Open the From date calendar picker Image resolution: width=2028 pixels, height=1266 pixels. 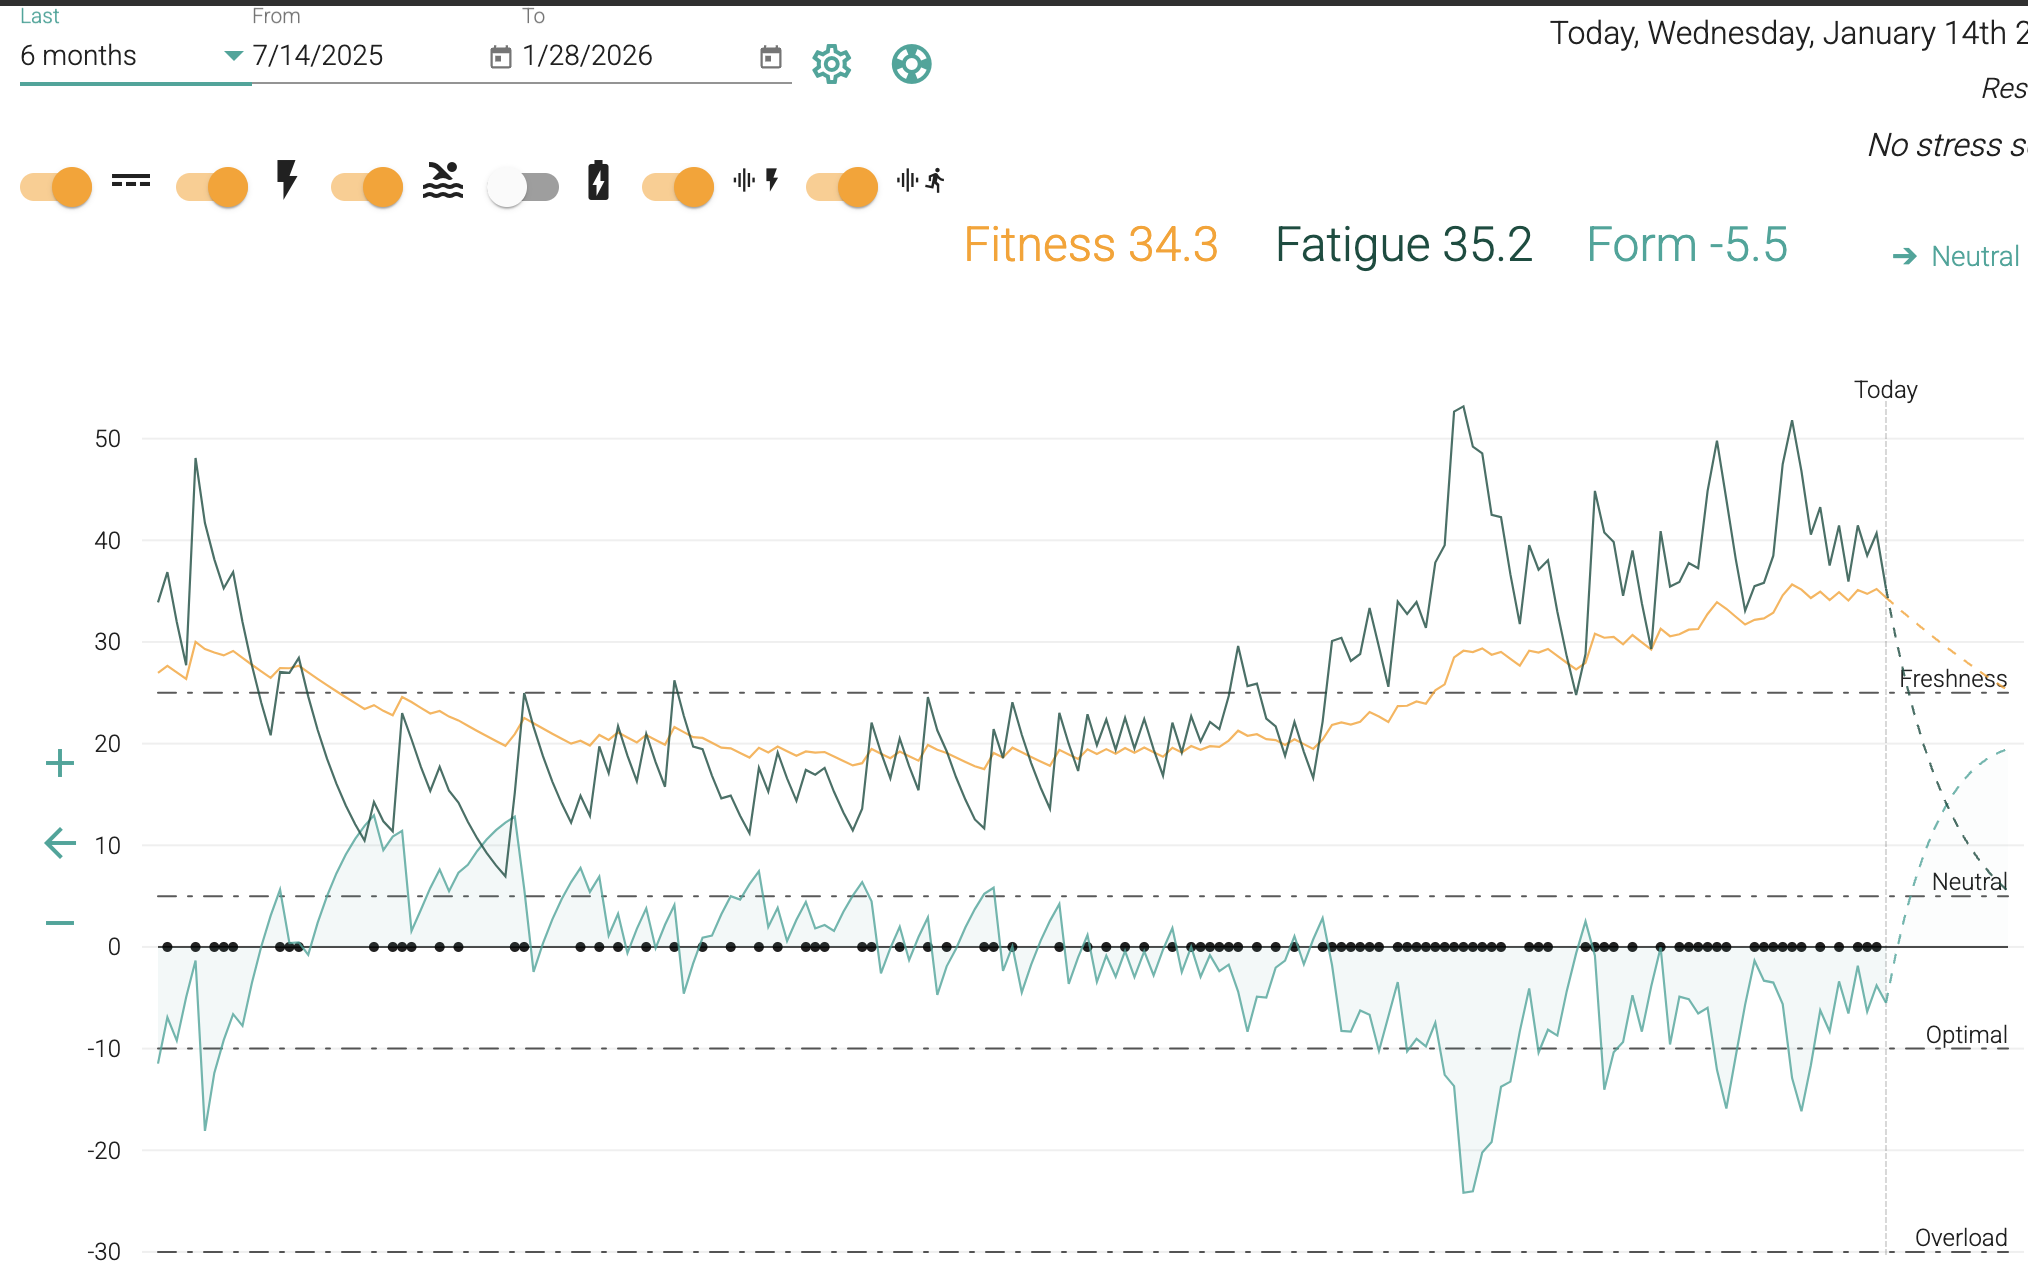click(500, 57)
